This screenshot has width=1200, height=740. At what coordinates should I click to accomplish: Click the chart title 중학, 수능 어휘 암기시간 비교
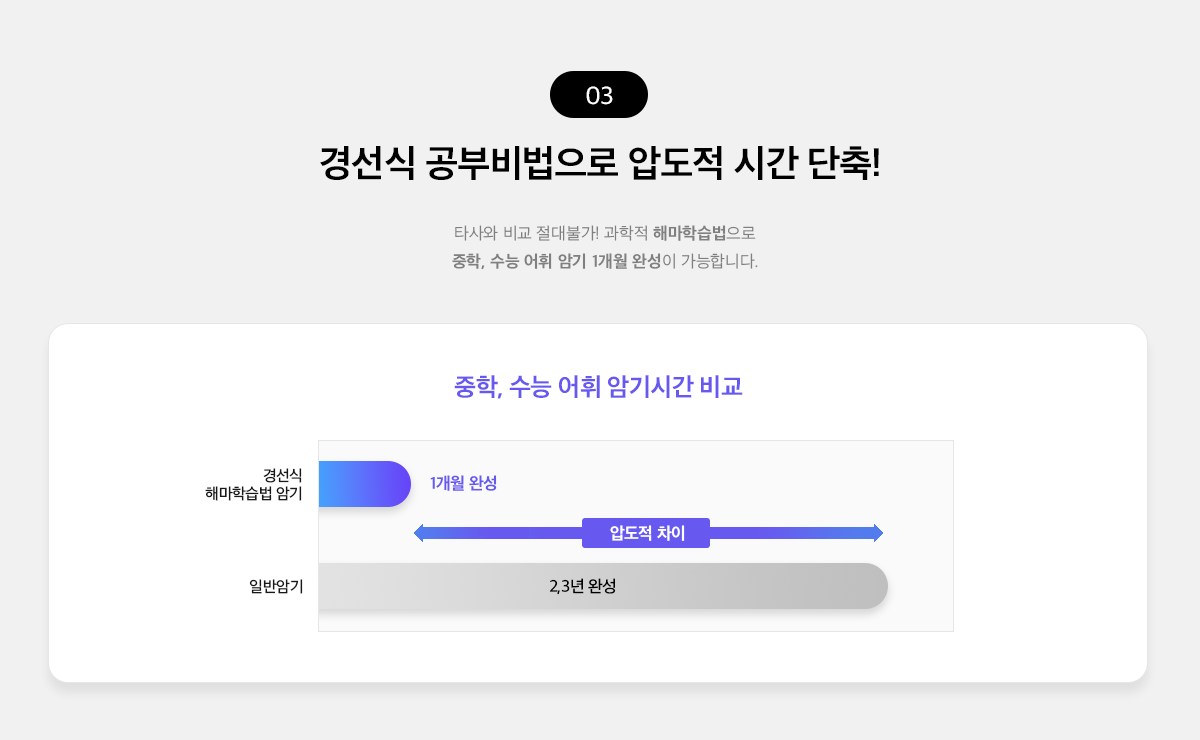coord(598,387)
